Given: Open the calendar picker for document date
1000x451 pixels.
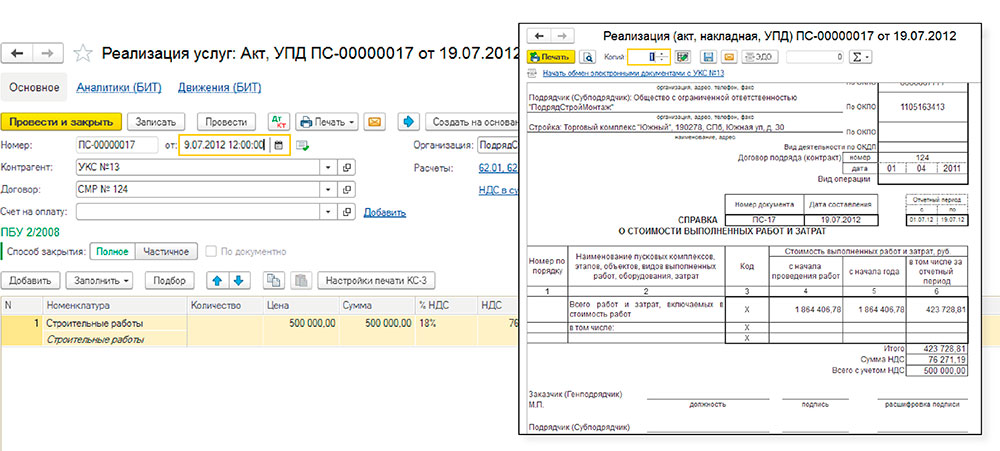Looking at the screenshot, I should [278, 145].
